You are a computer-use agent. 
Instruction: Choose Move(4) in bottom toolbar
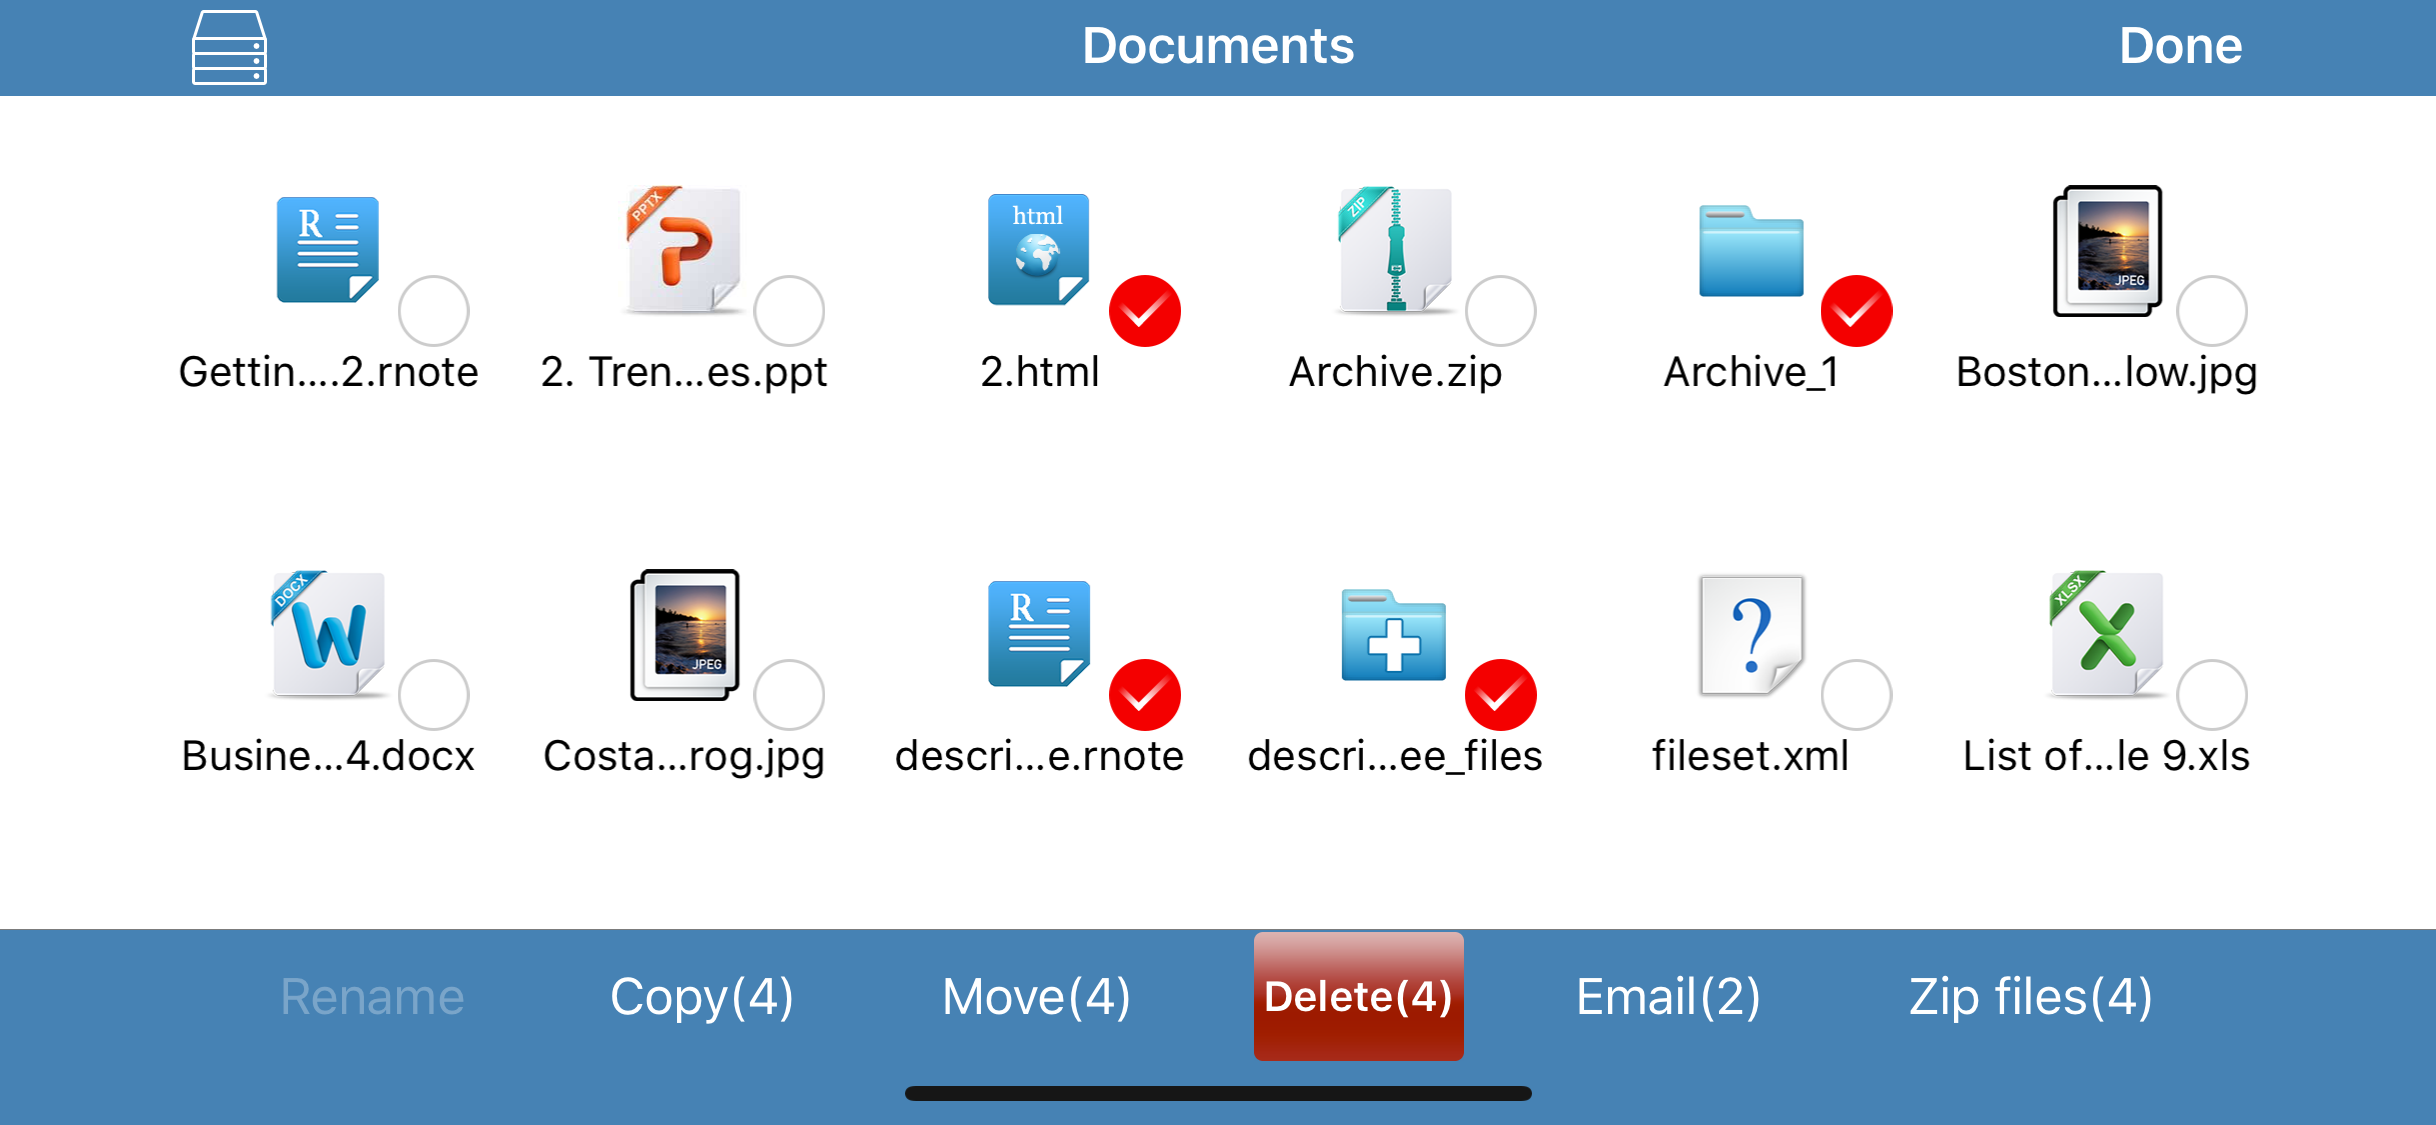pyautogui.click(x=1036, y=997)
